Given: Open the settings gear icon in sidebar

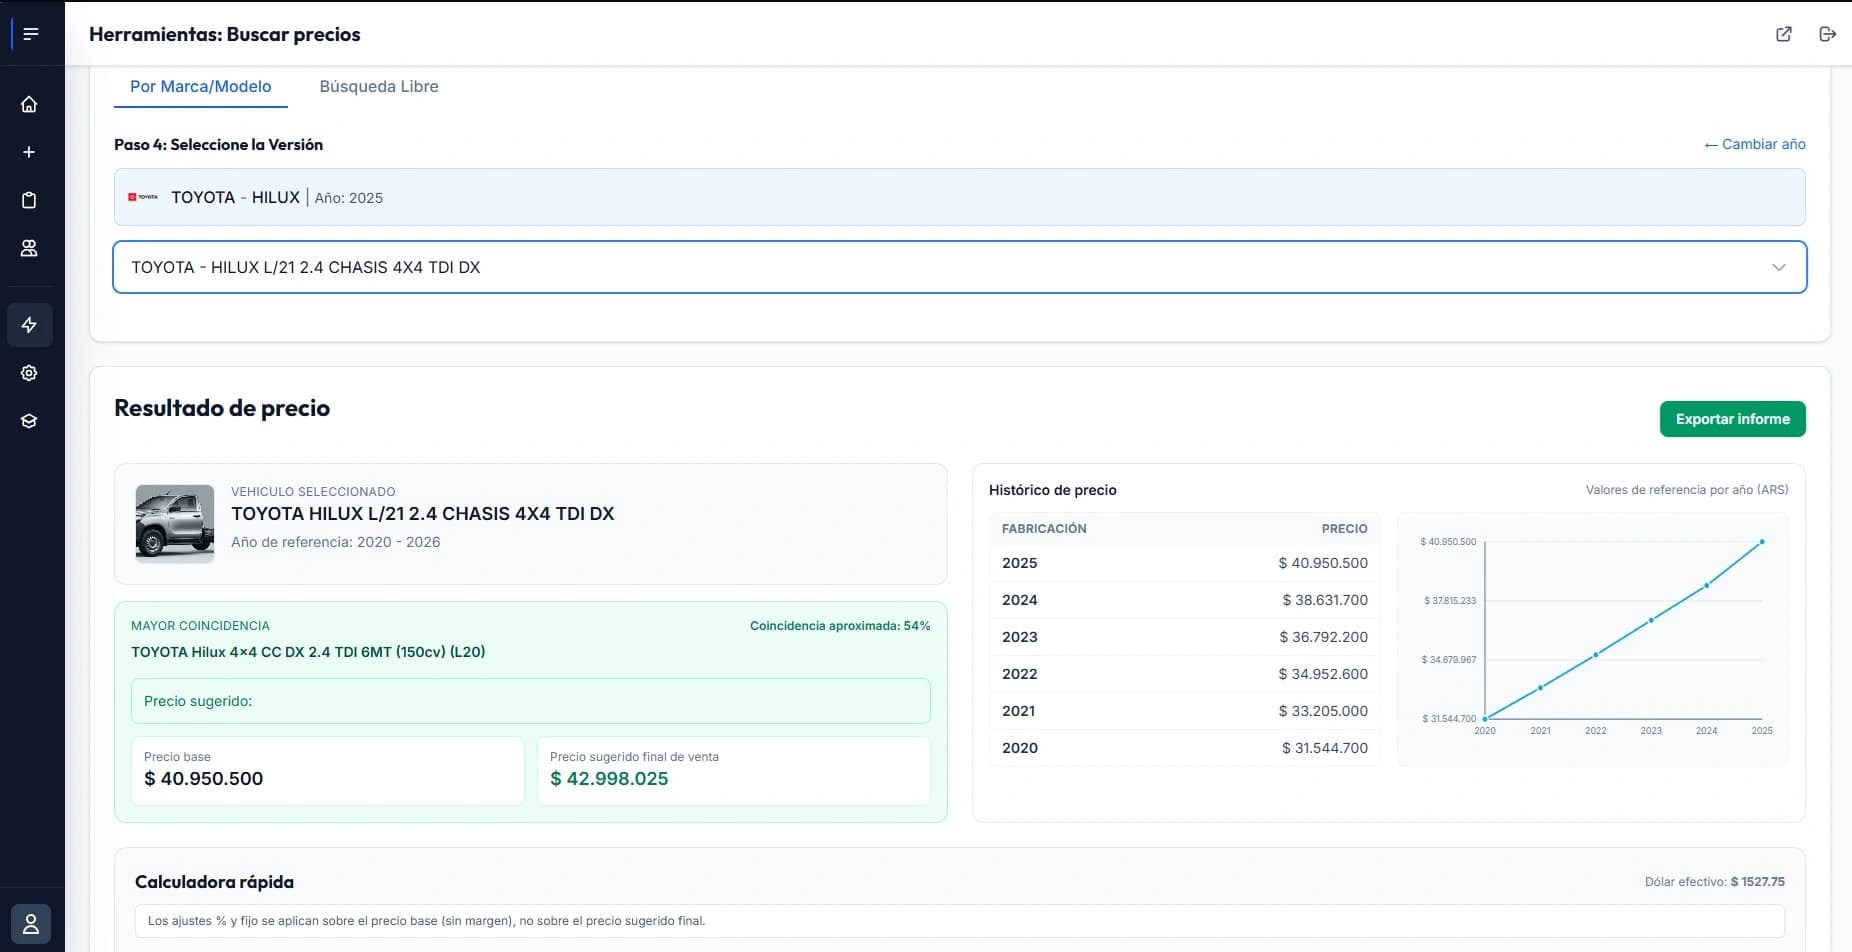Looking at the screenshot, I should [29, 373].
